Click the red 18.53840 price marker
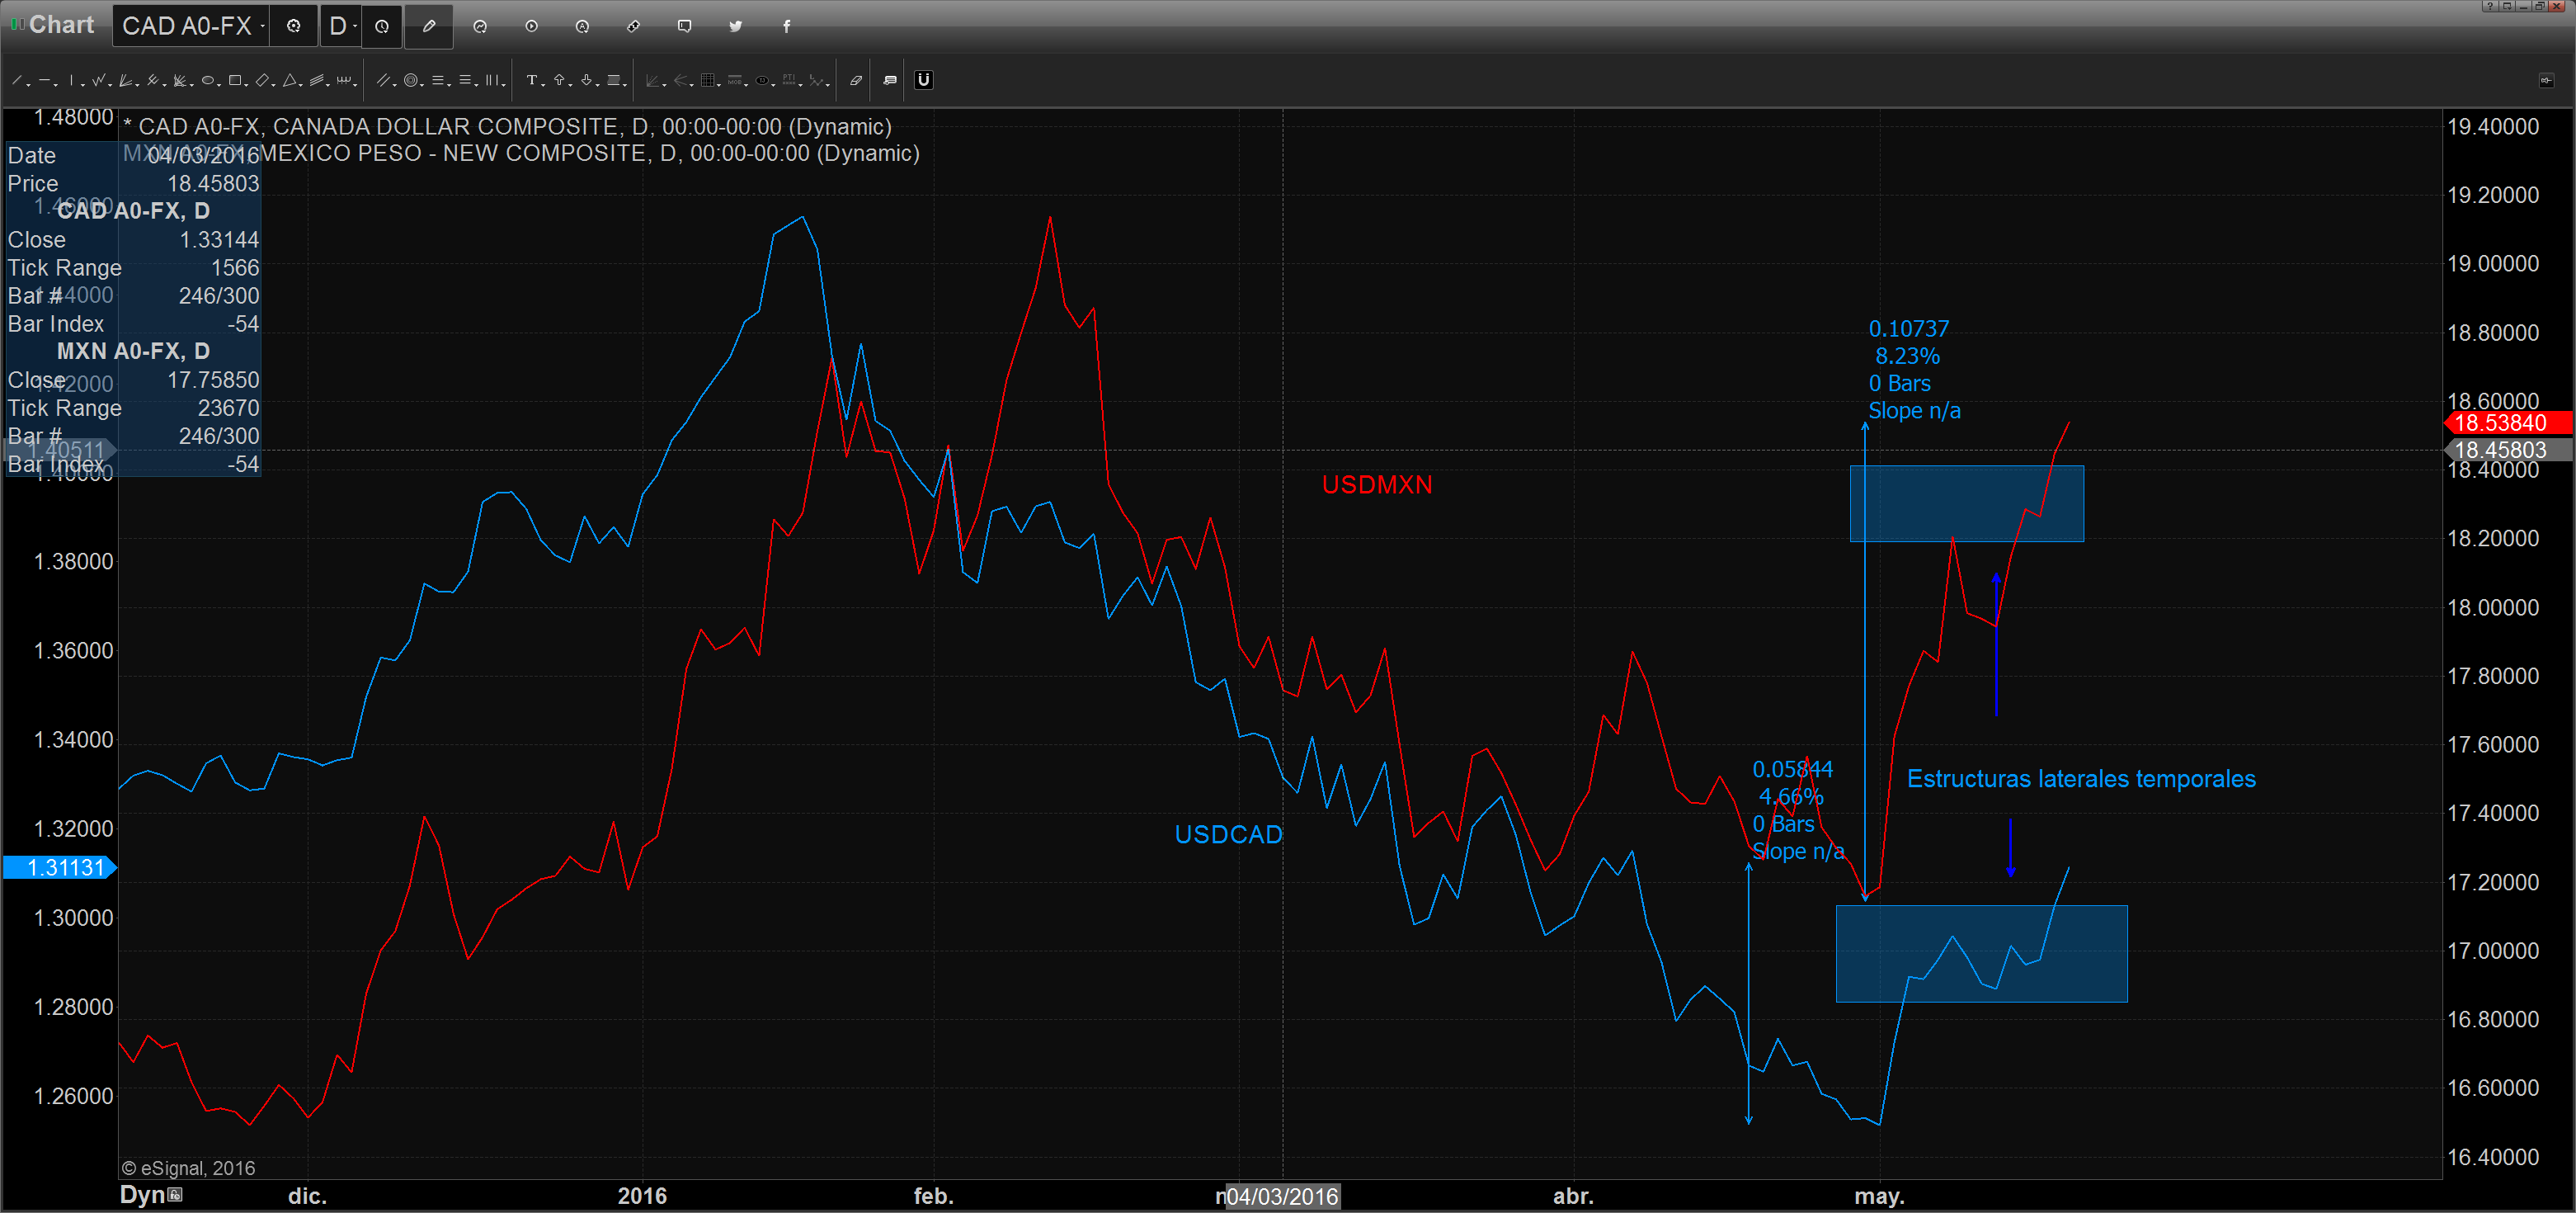The height and width of the screenshot is (1213, 2576). (2508, 423)
